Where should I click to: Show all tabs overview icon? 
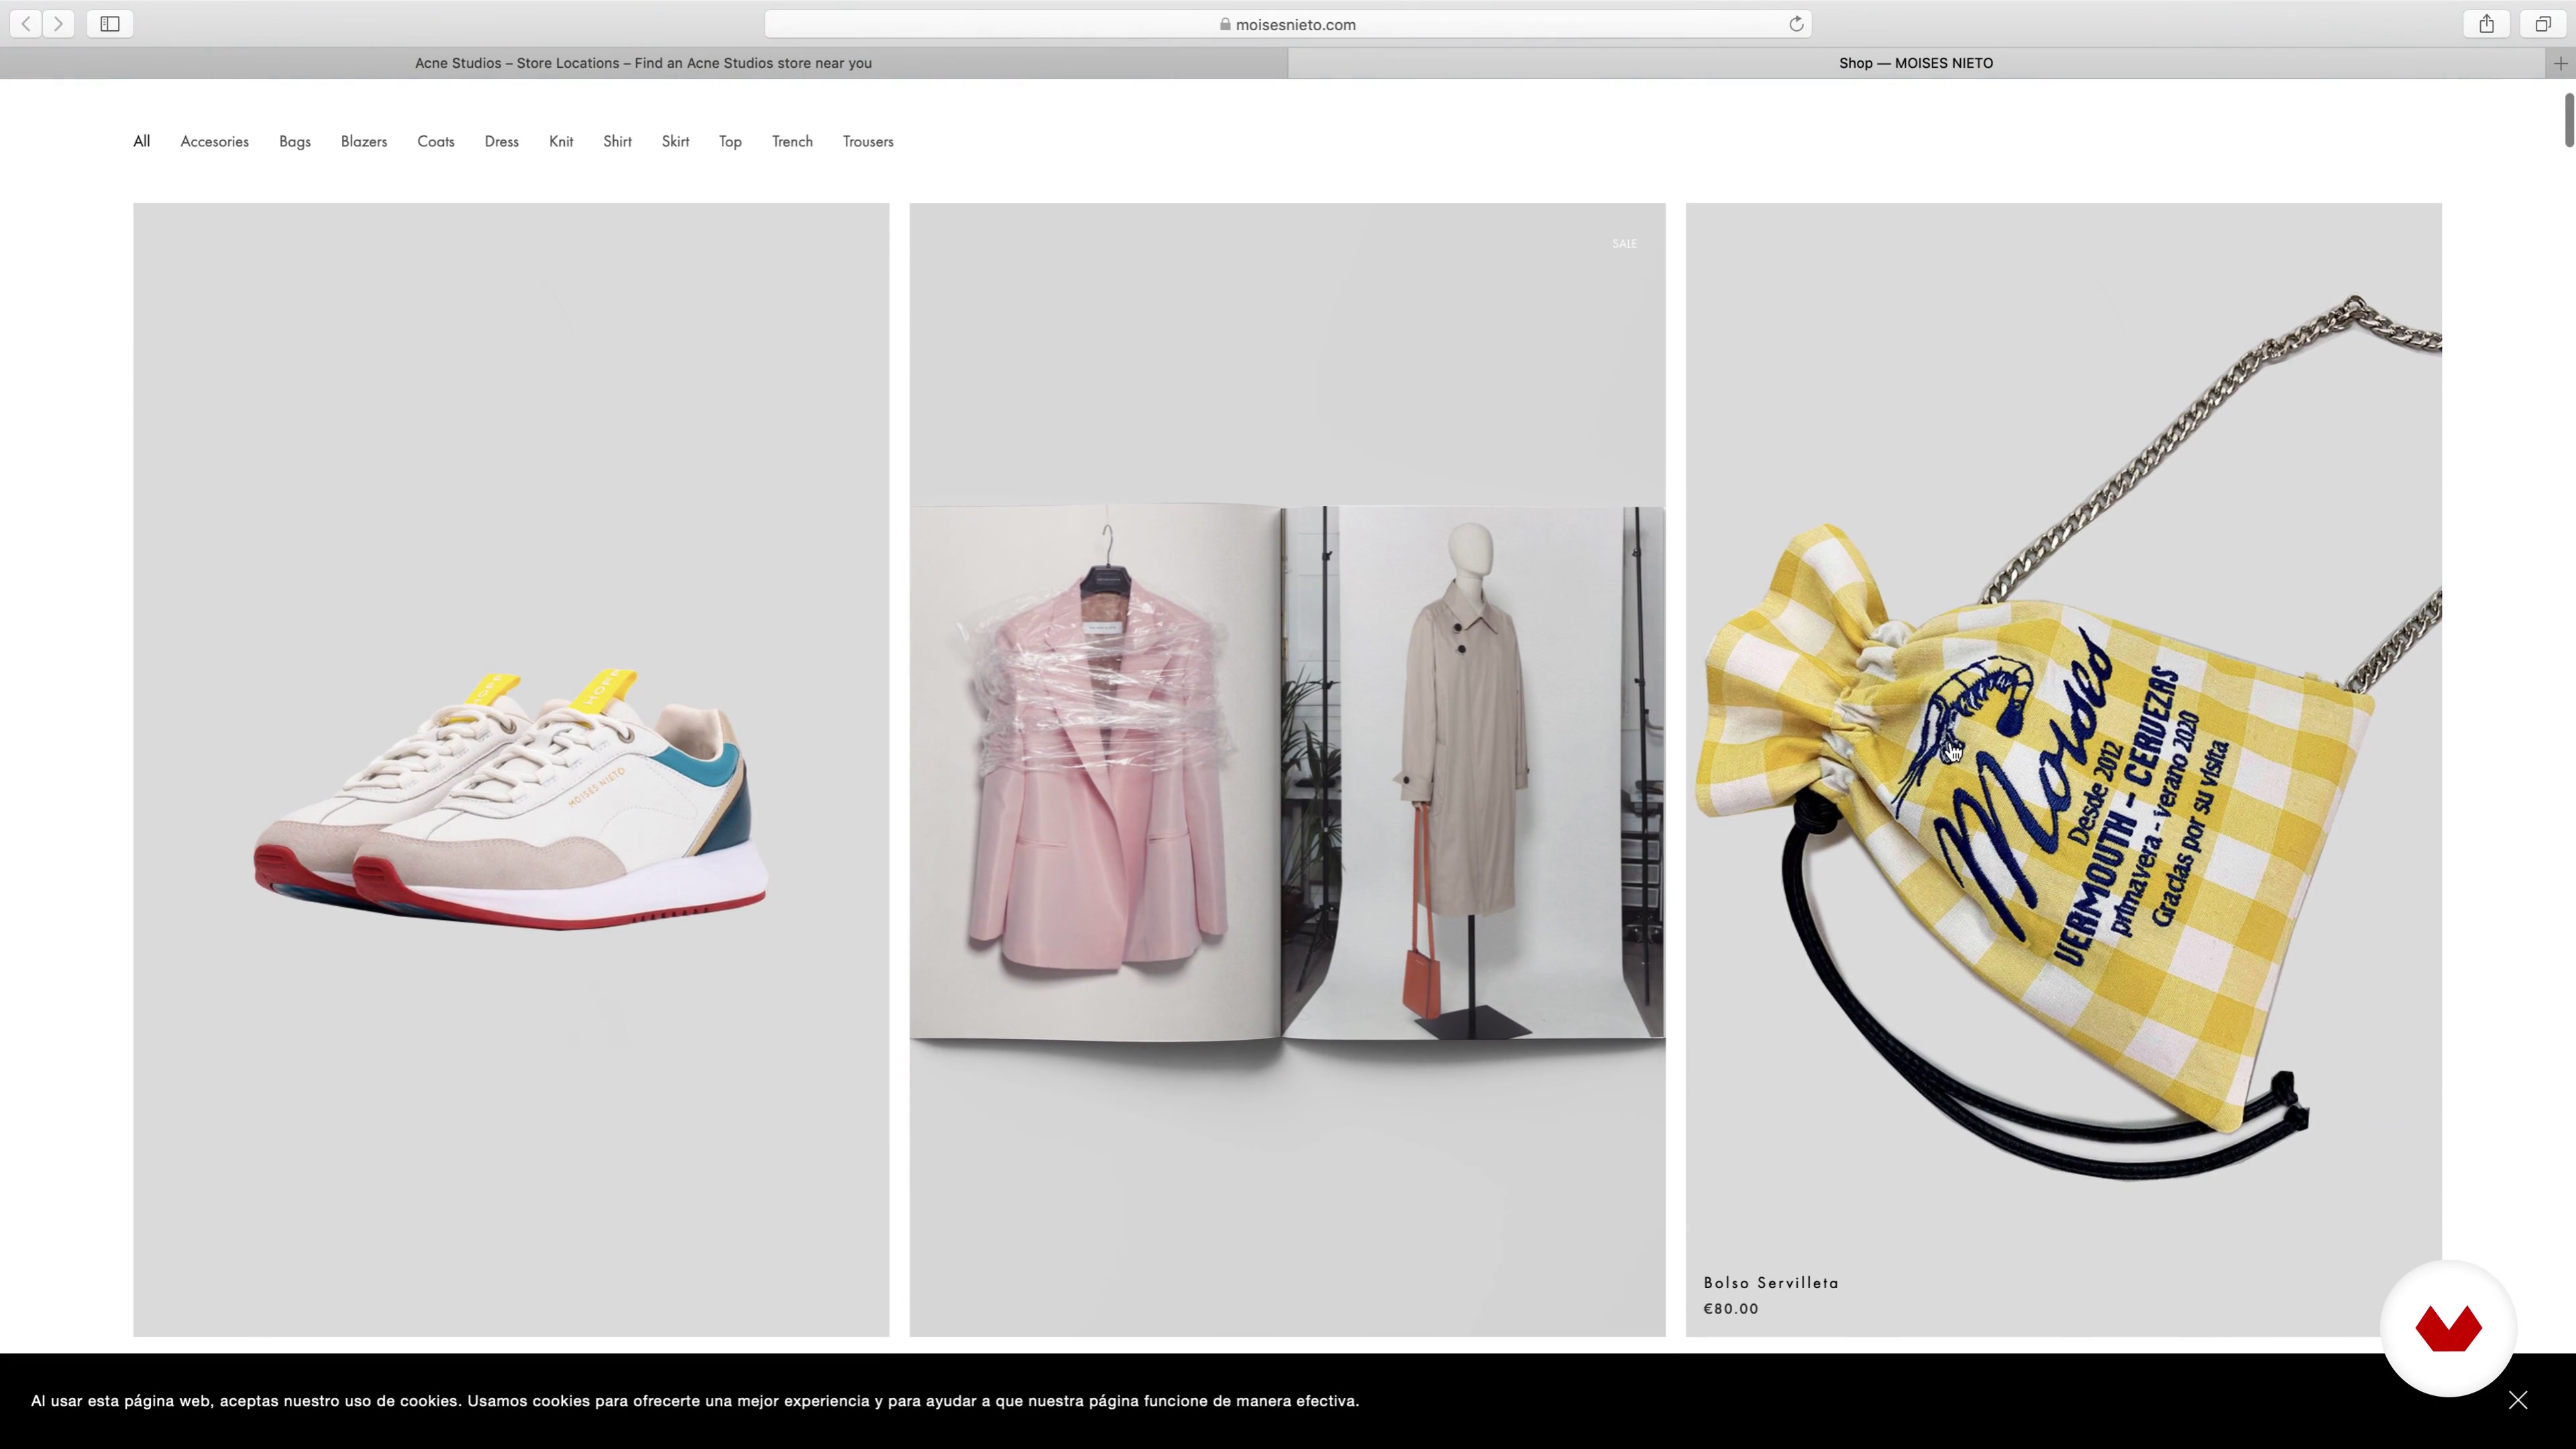(x=2543, y=24)
